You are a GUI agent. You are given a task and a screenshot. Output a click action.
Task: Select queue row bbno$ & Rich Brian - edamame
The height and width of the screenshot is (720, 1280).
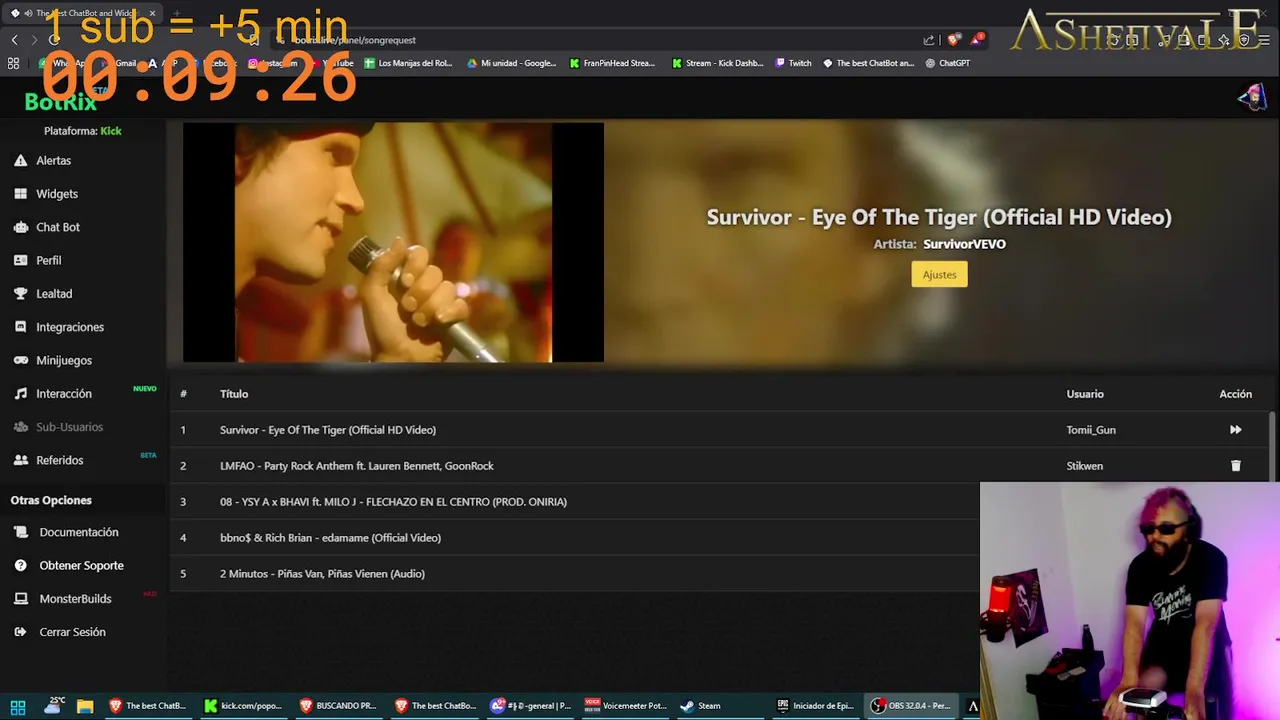coord(575,538)
